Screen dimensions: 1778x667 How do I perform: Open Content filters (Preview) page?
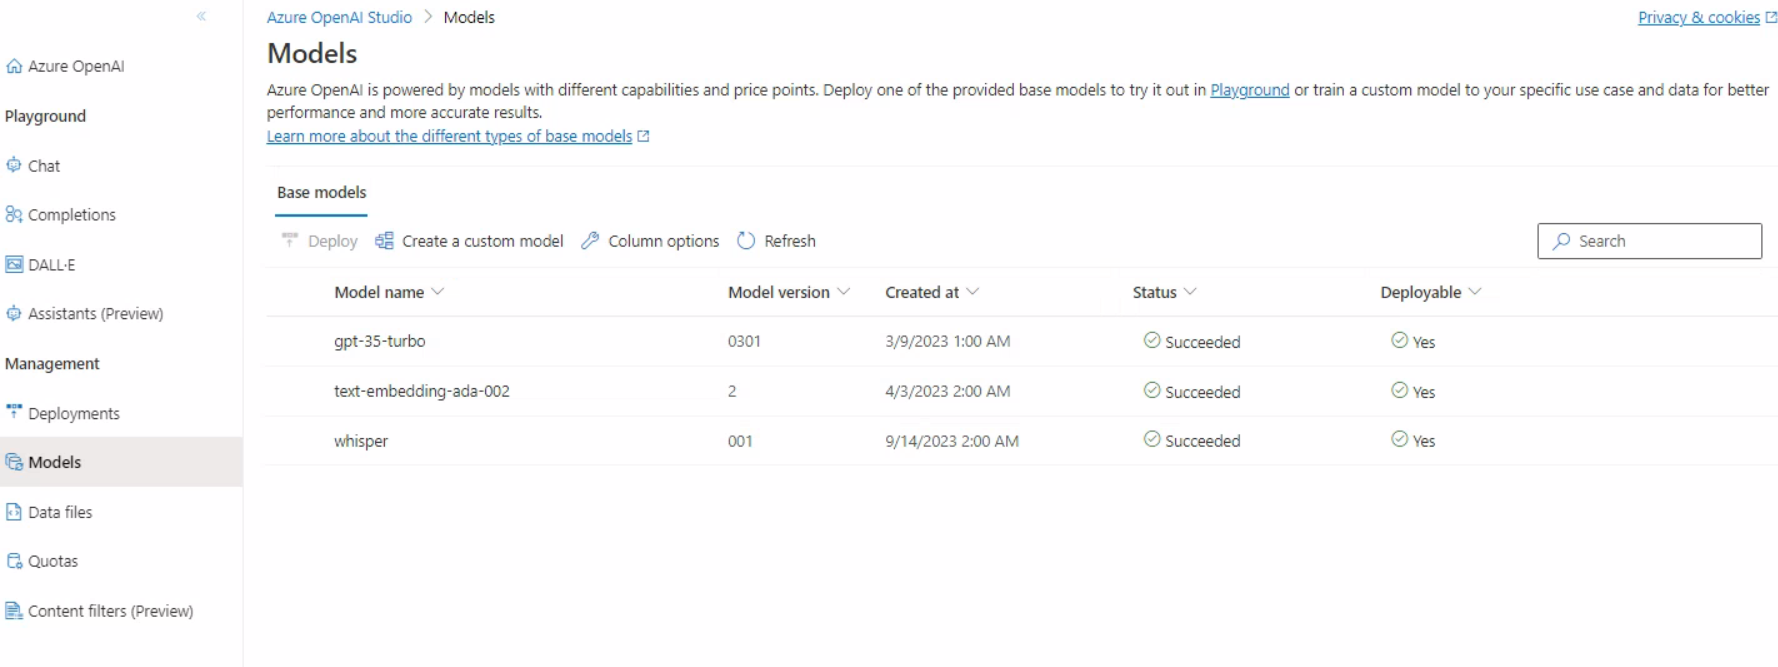110,611
